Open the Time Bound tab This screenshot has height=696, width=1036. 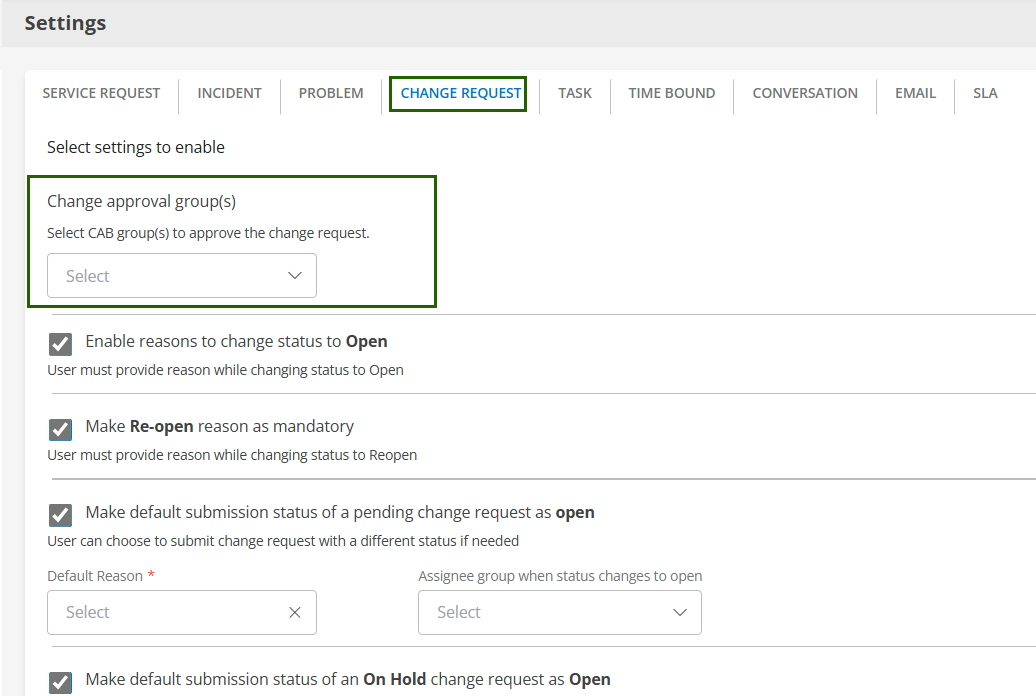671,93
